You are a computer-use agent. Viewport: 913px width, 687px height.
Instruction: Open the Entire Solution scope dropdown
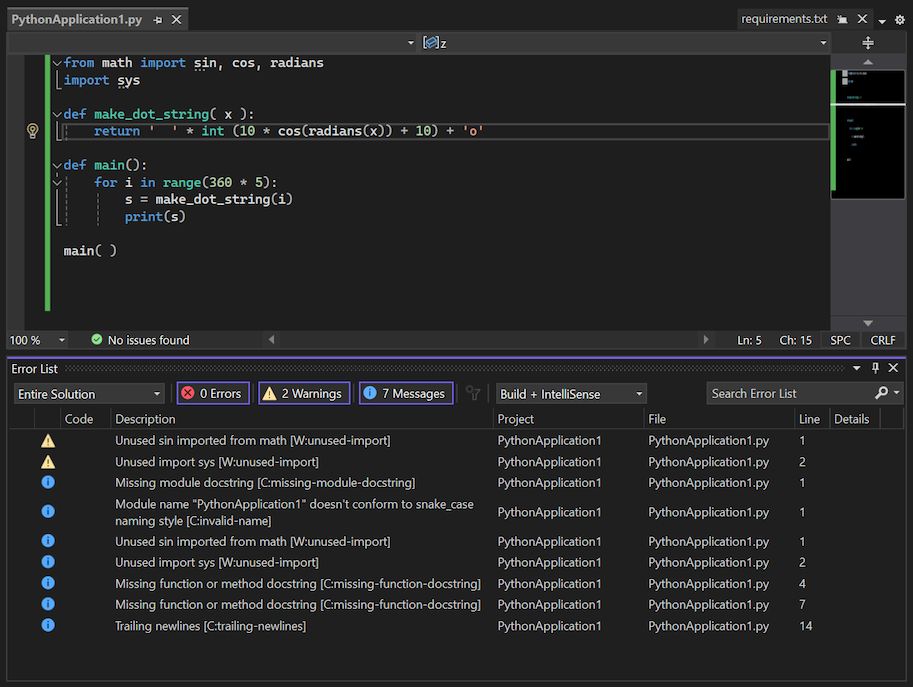point(88,393)
